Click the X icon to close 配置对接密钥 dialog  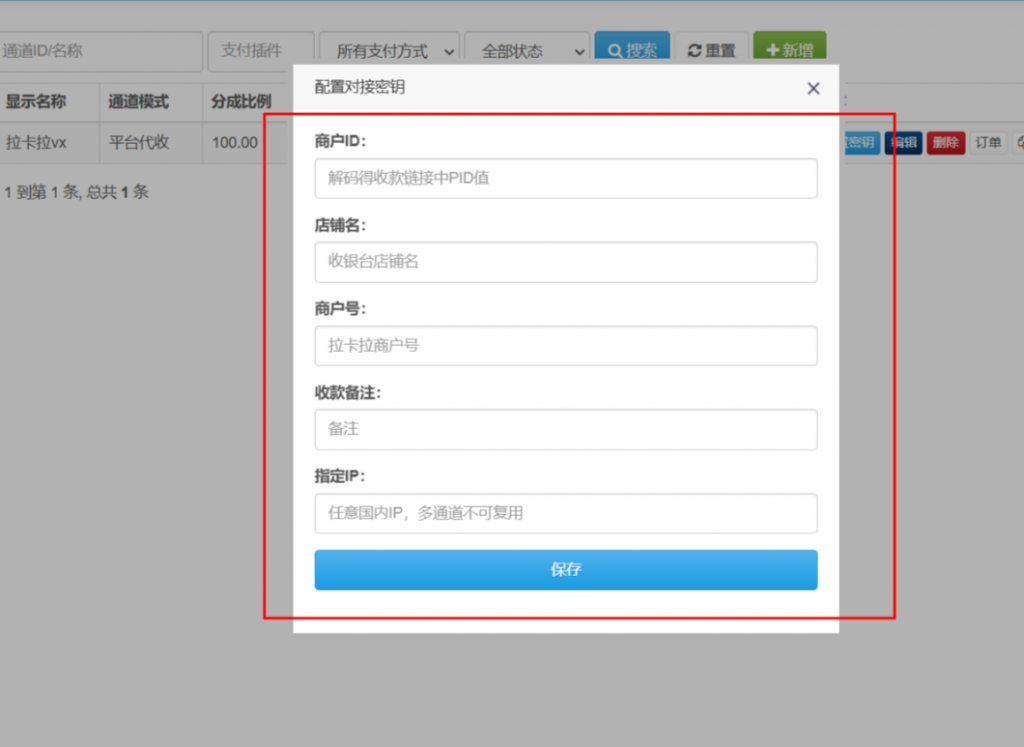point(813,88)
